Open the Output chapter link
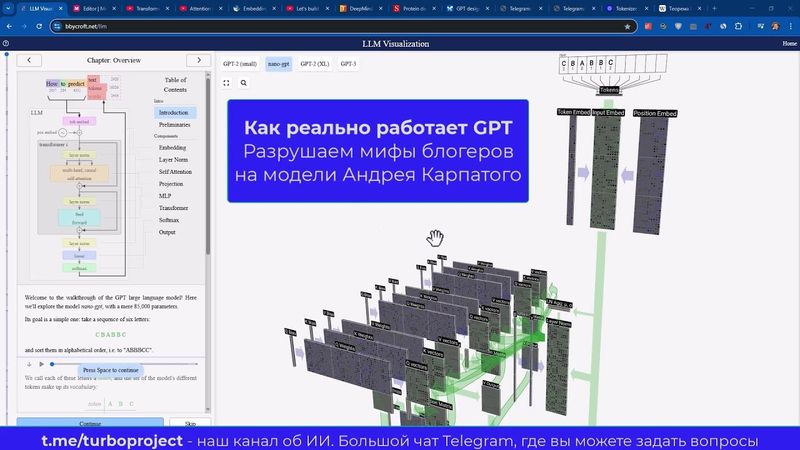 (x=167, y=232)
